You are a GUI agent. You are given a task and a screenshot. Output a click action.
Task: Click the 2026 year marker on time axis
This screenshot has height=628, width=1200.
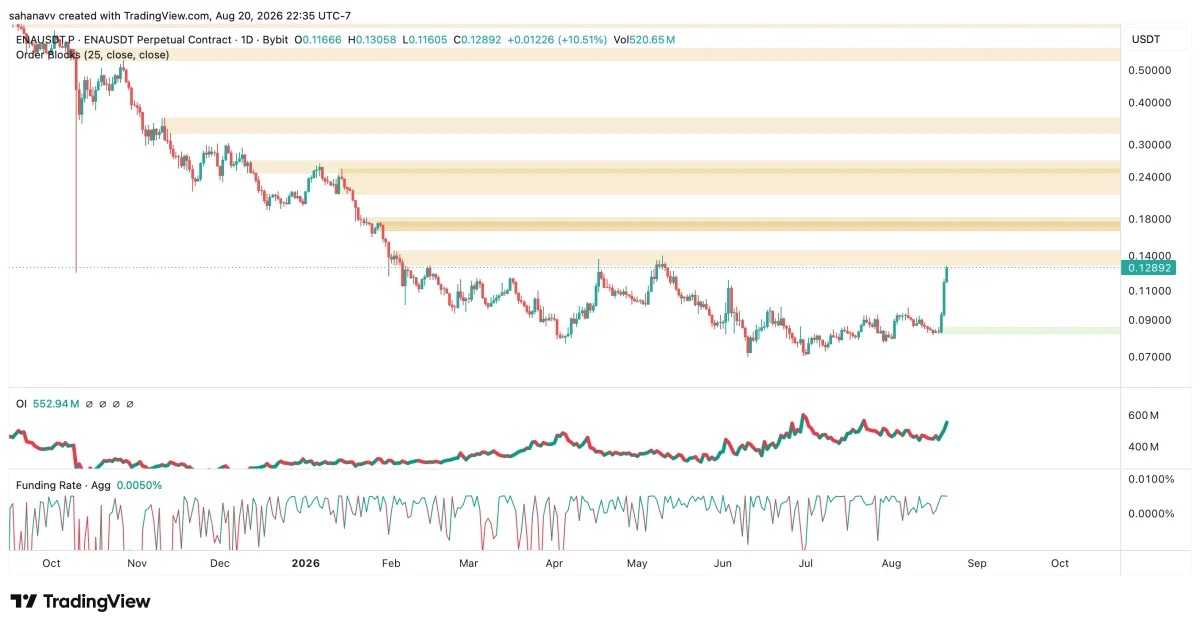(x=305, y=563)
